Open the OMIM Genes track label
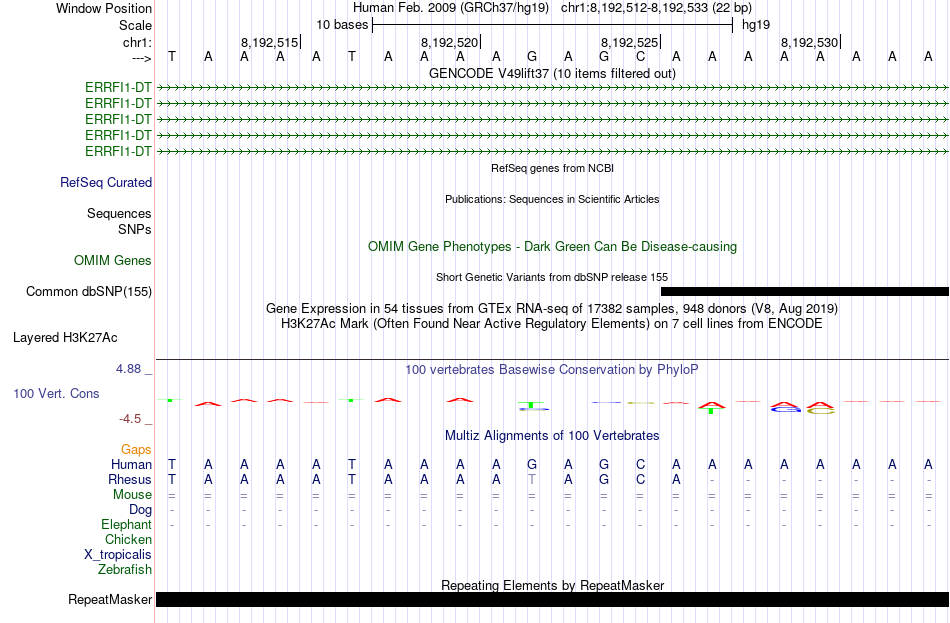Image resolution: width=950 pixels, height=623 pixels. tap(113, 261)
